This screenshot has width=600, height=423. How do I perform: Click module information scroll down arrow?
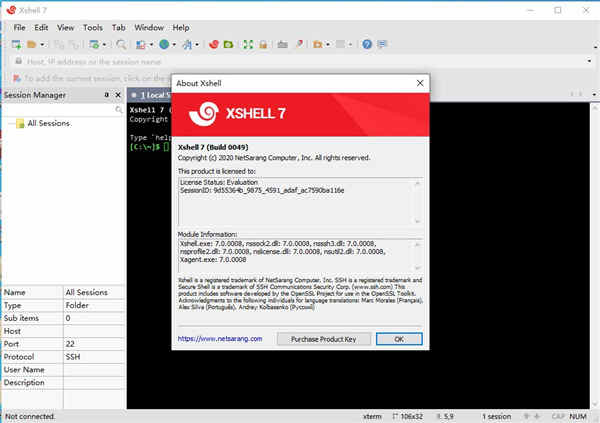click(x=417, y=268)
